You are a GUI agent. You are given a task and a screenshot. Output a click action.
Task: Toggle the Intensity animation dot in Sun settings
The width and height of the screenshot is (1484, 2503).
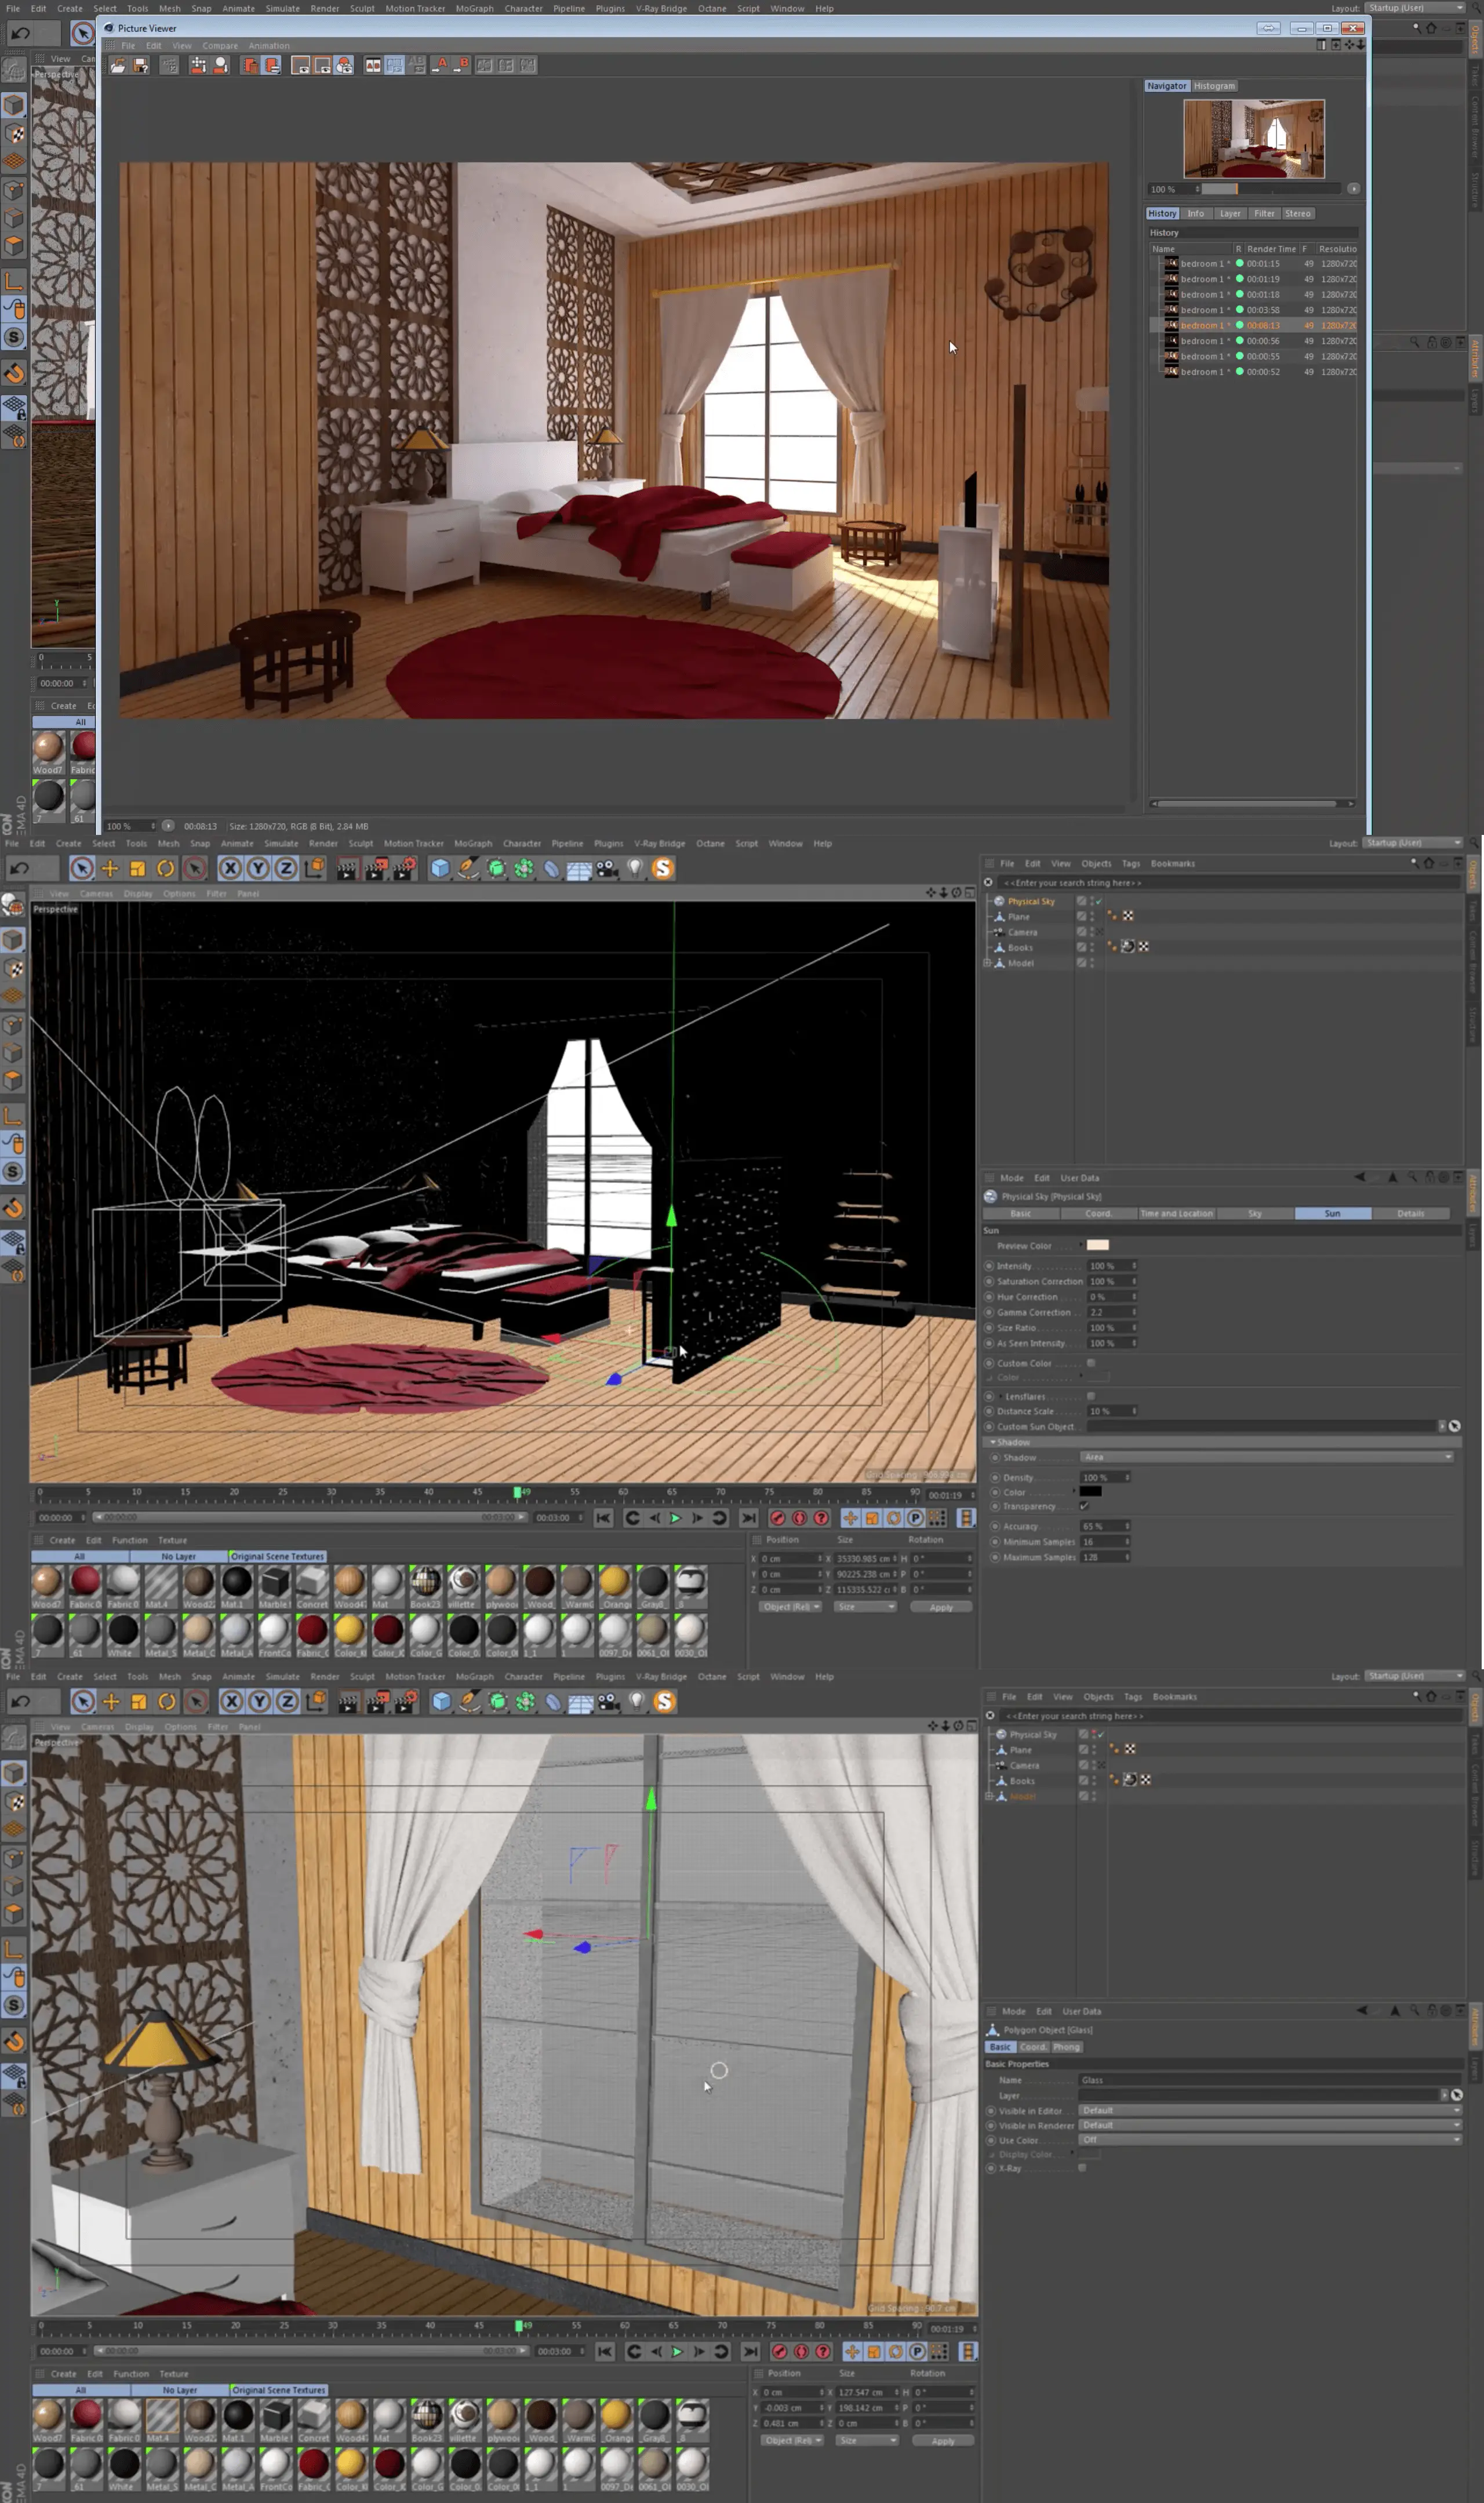click(x=990, y=1265)
